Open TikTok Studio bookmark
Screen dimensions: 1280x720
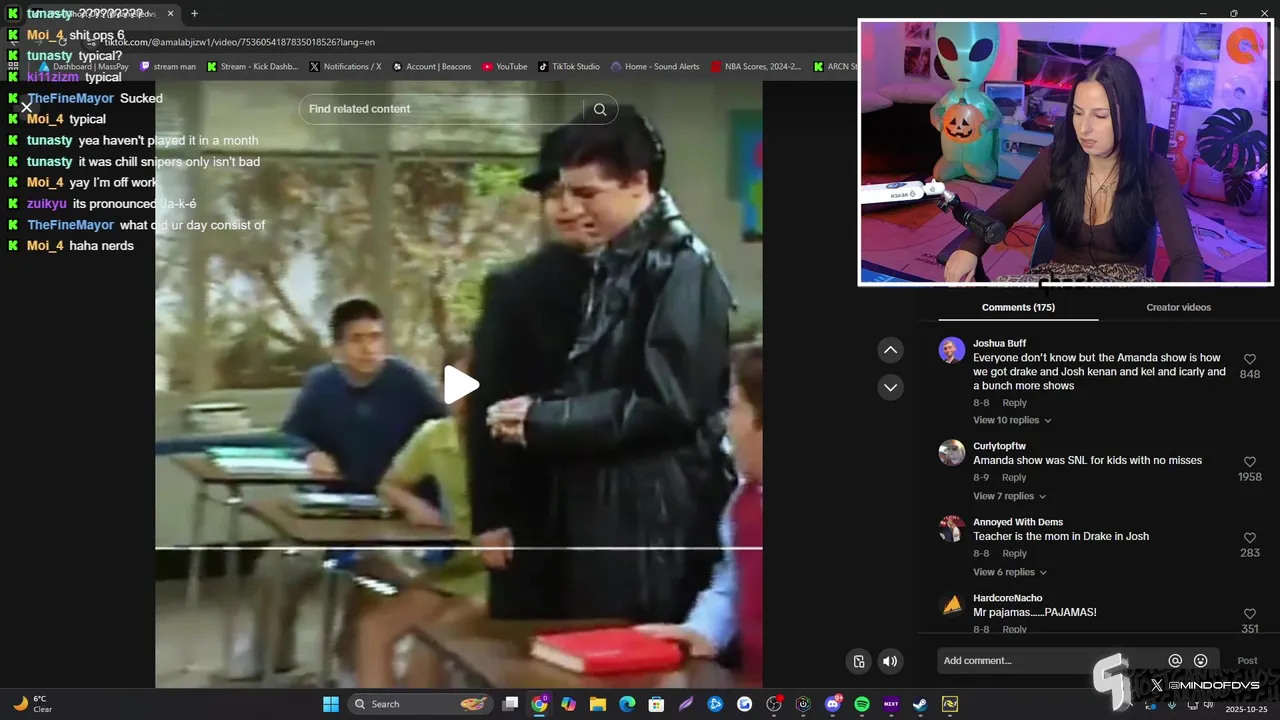(x=569, y=67)
